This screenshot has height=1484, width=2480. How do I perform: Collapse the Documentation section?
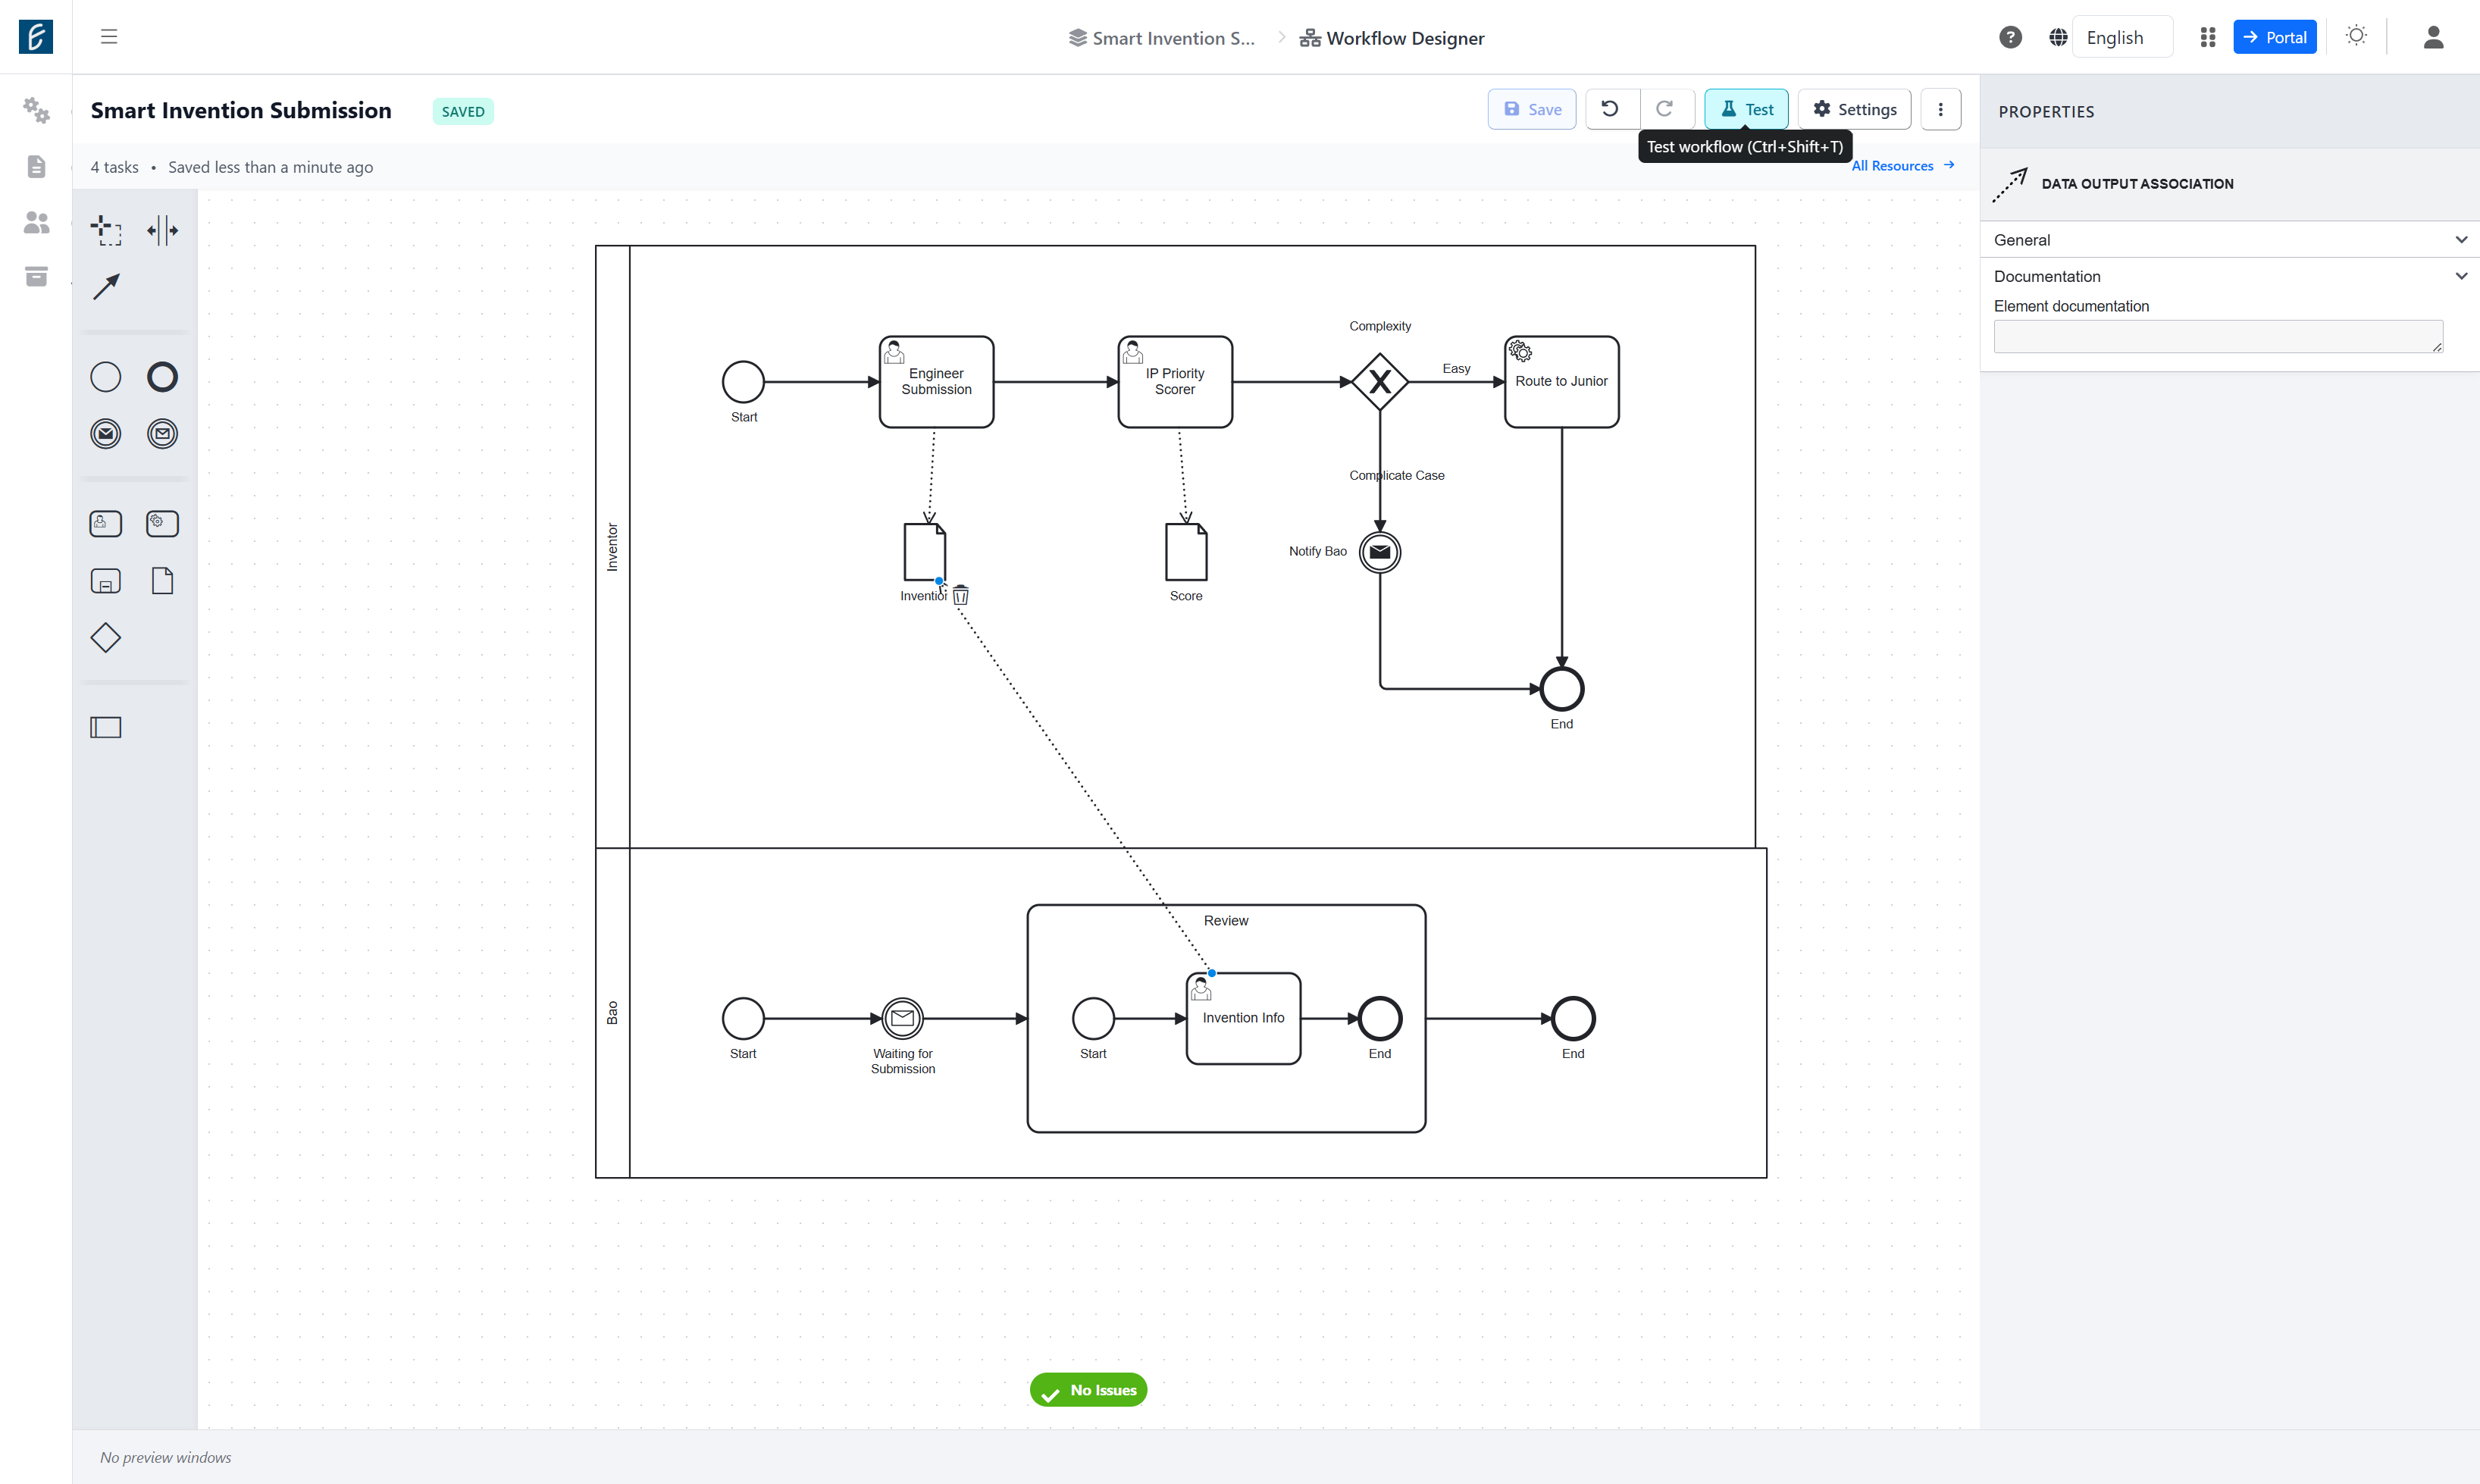coord(2229,276)
